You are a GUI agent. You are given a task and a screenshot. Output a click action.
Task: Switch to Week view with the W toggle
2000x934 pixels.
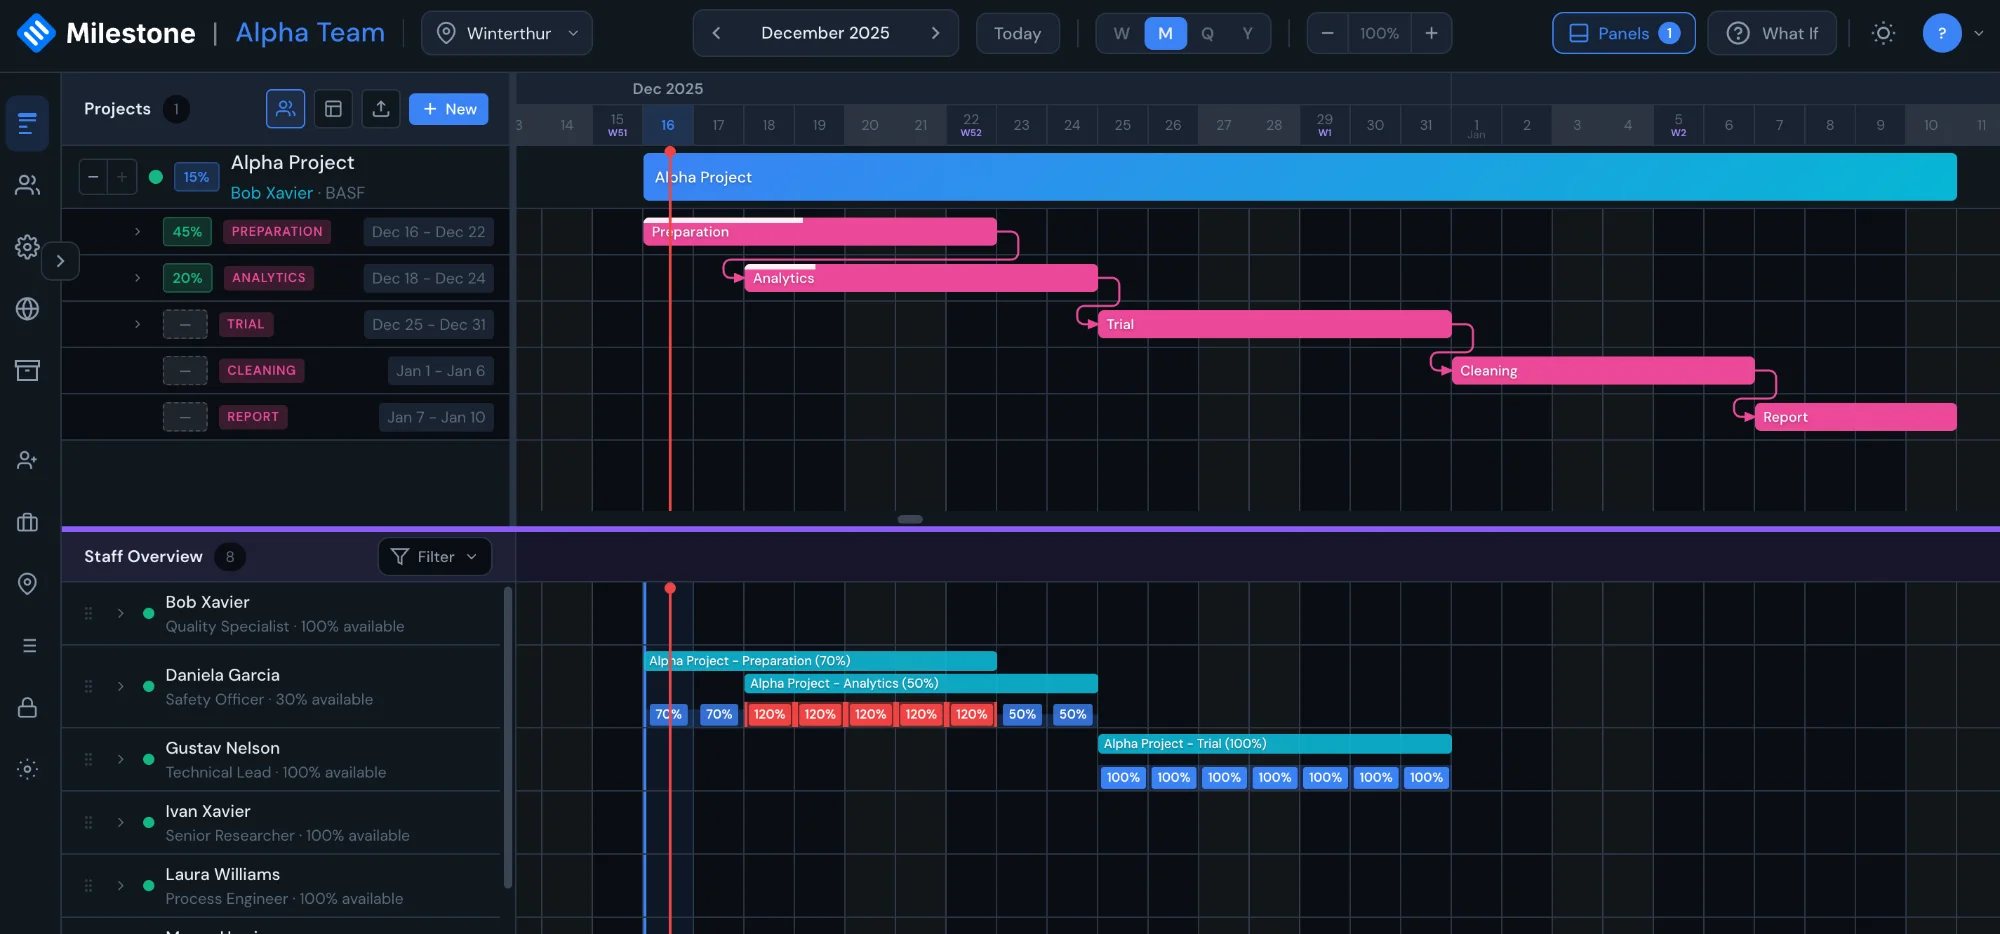[1121, 33]
